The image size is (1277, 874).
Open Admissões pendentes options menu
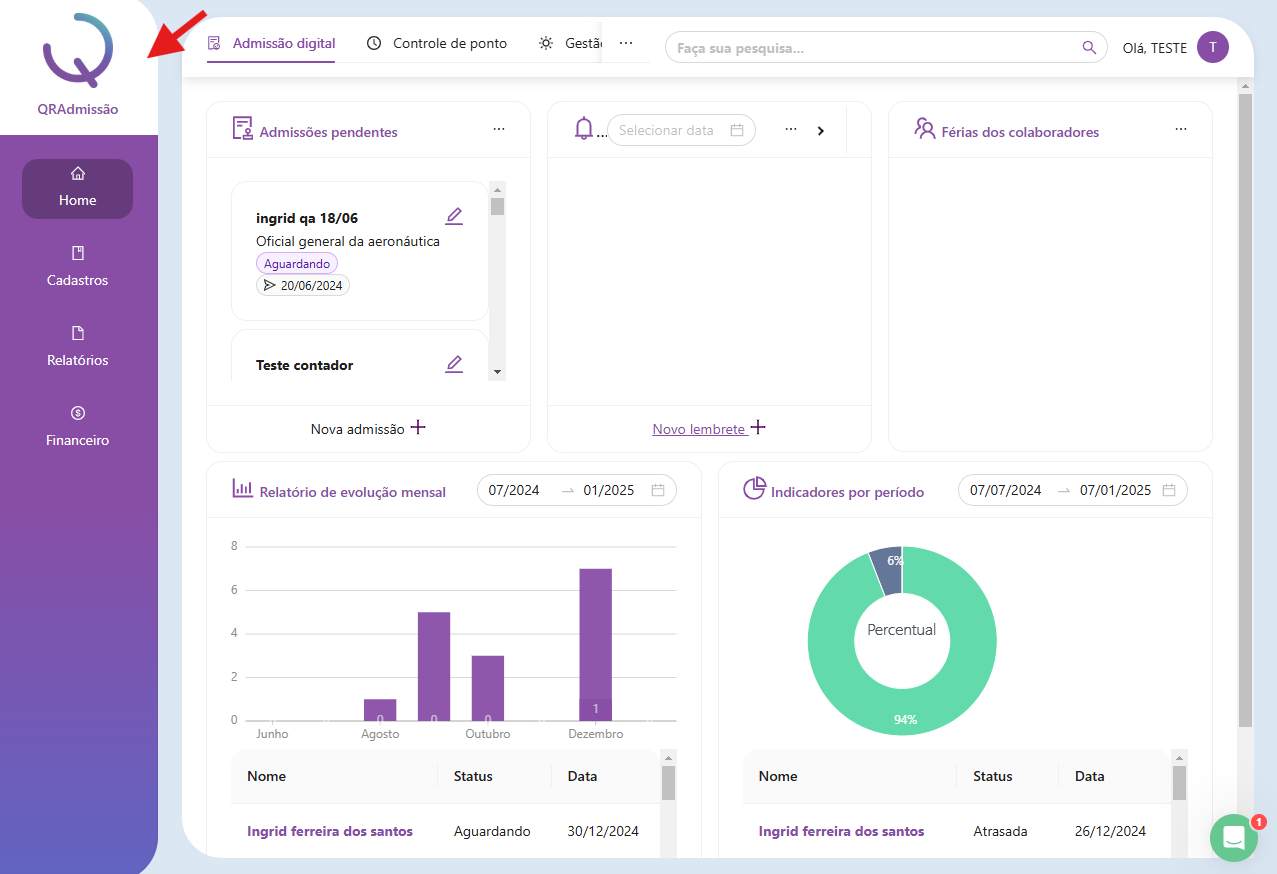coord(498,130)
